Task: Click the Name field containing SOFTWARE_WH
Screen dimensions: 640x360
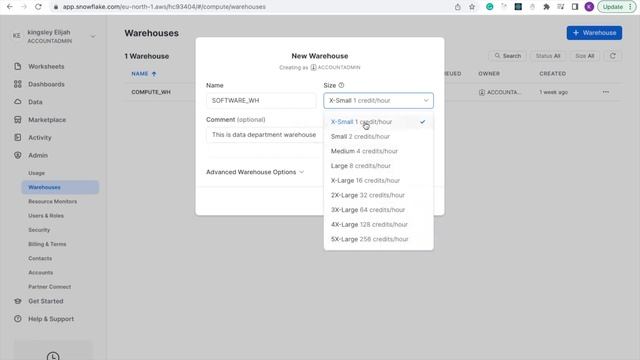Action: (261, 100)
